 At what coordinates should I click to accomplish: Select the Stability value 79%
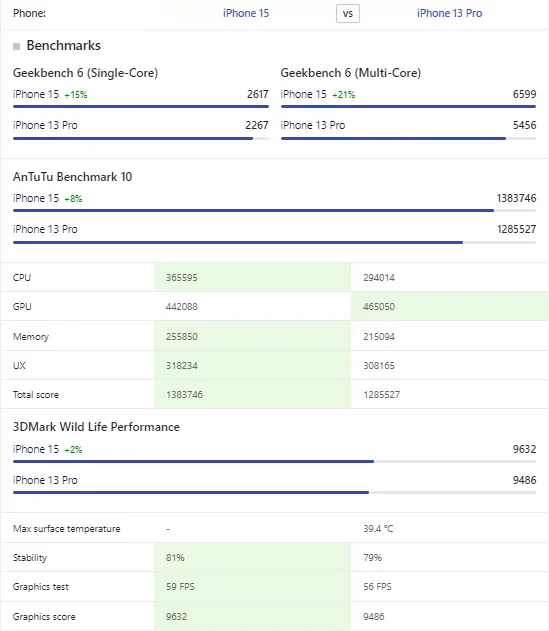372,558
